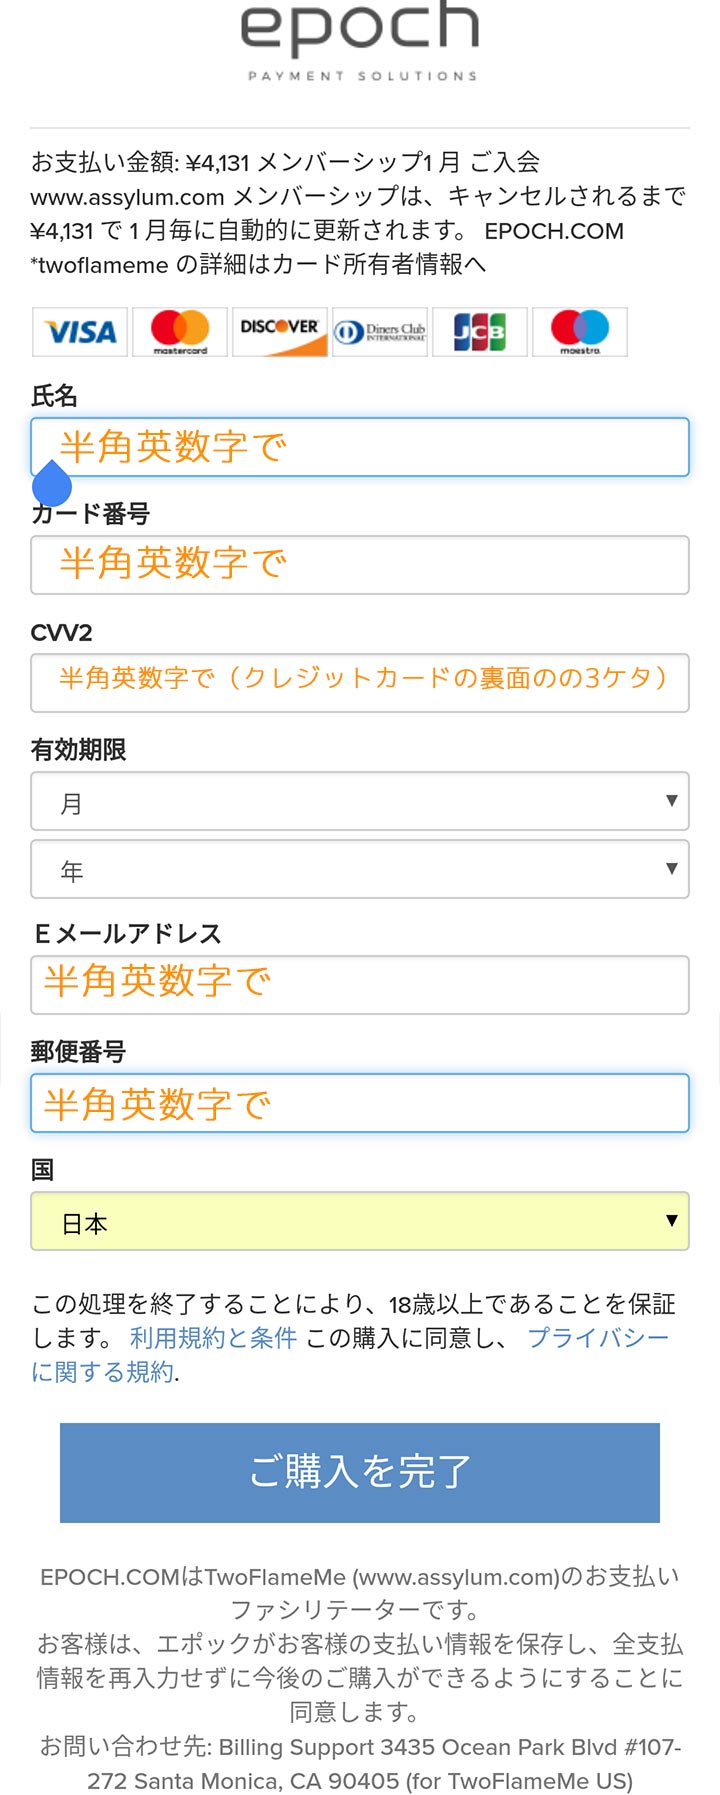Image resolution: width=720 pixels, height=1795 pixels.
Task: Click the epoch payment solutions logo
Action: coord(360,40)
